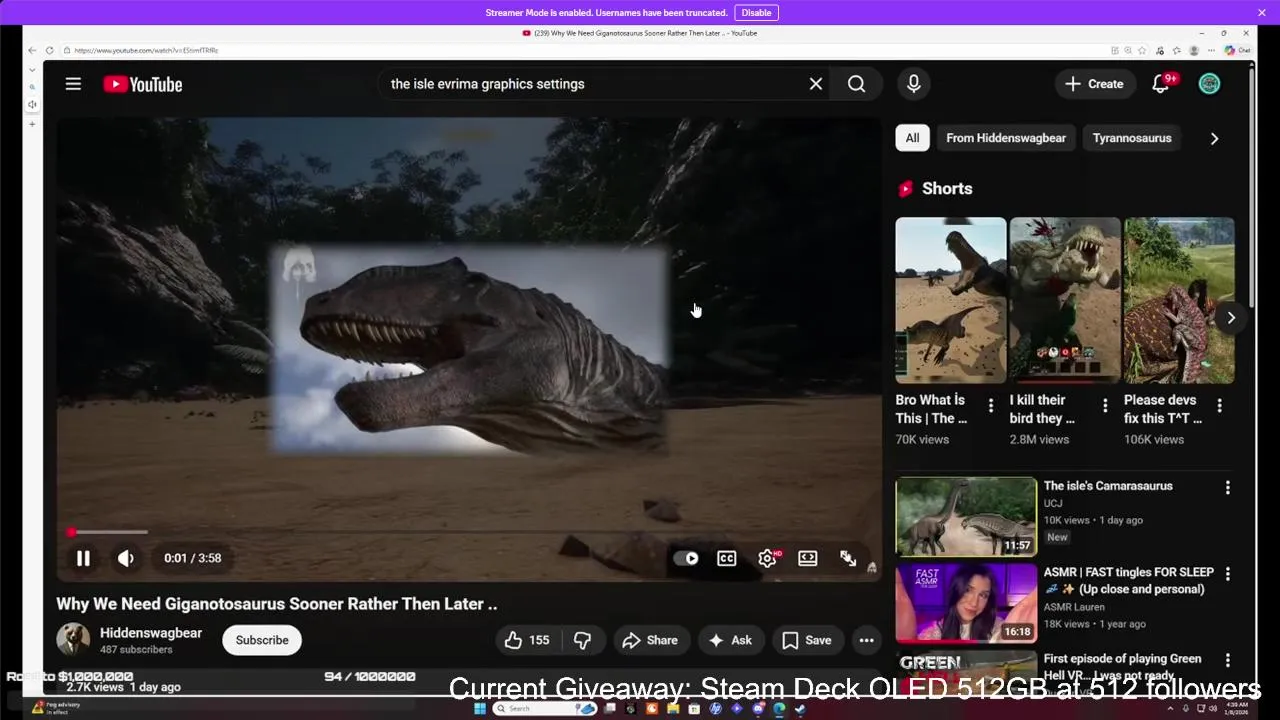
Task: Go to the YouTube home logo
Action: click(x=143, y=84)
